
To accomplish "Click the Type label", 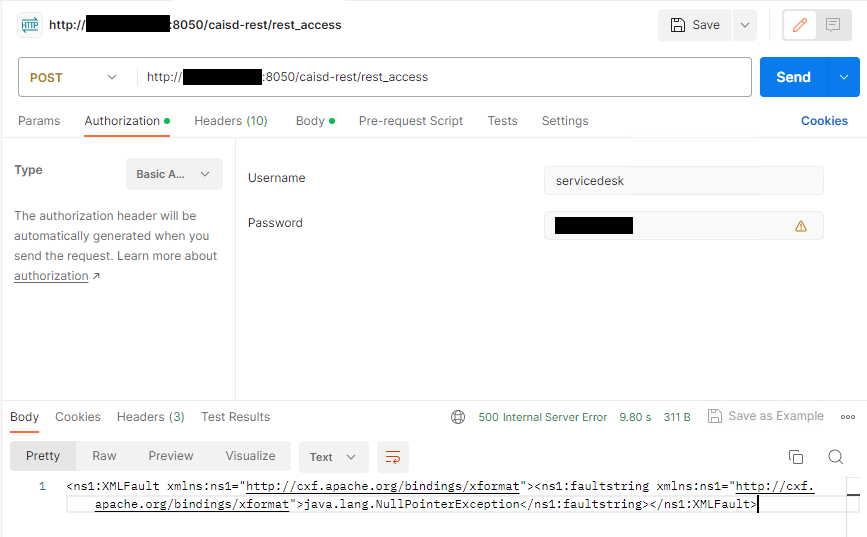I will click(28, 170).
